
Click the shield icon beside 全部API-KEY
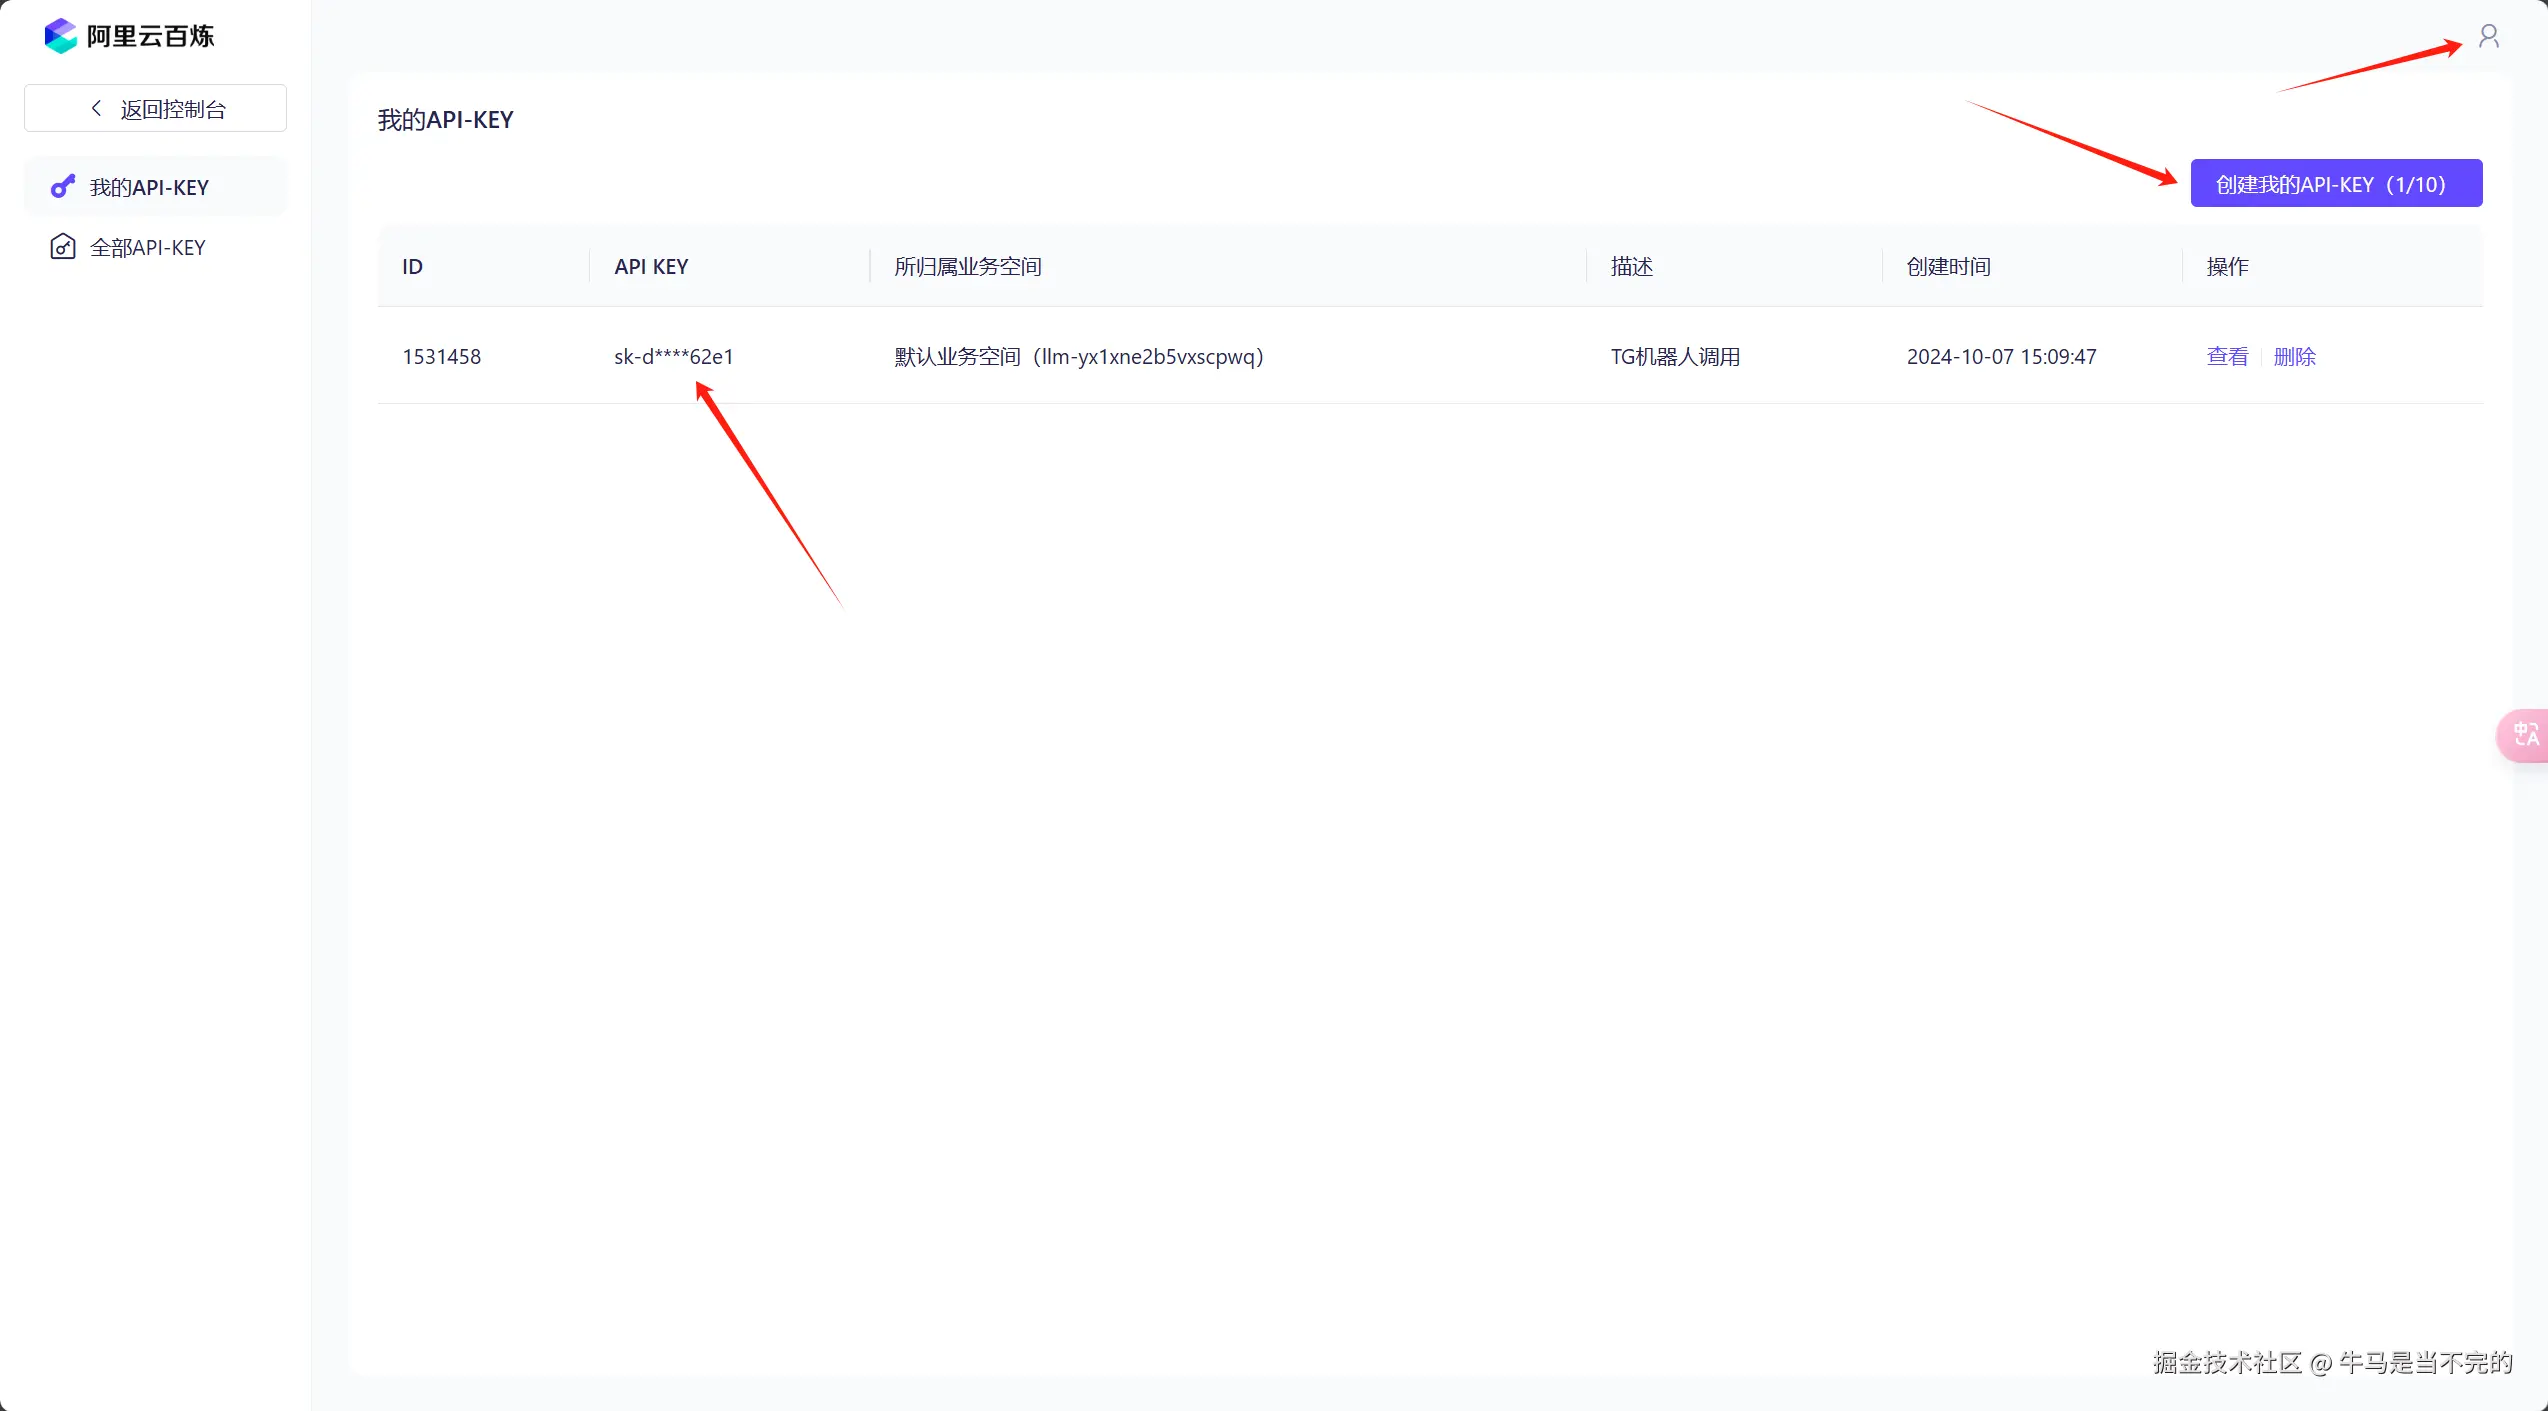point(63,247)
